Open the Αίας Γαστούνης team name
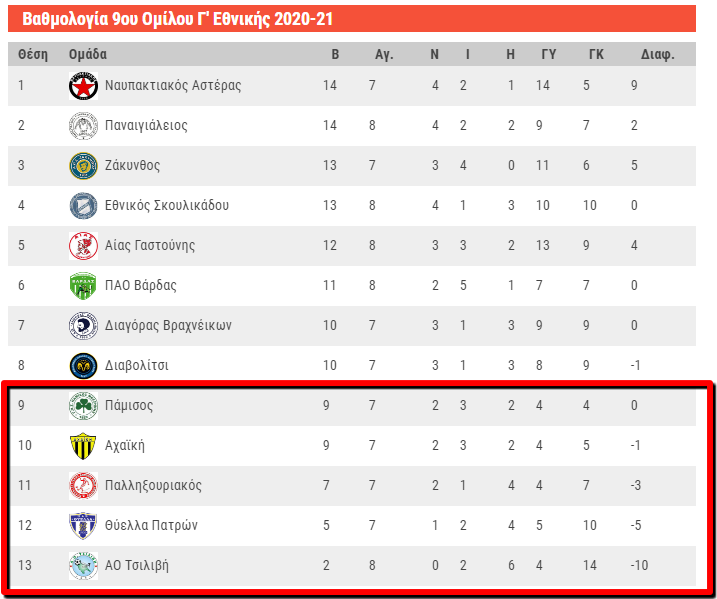717x599 pixels. pos(150,246)
